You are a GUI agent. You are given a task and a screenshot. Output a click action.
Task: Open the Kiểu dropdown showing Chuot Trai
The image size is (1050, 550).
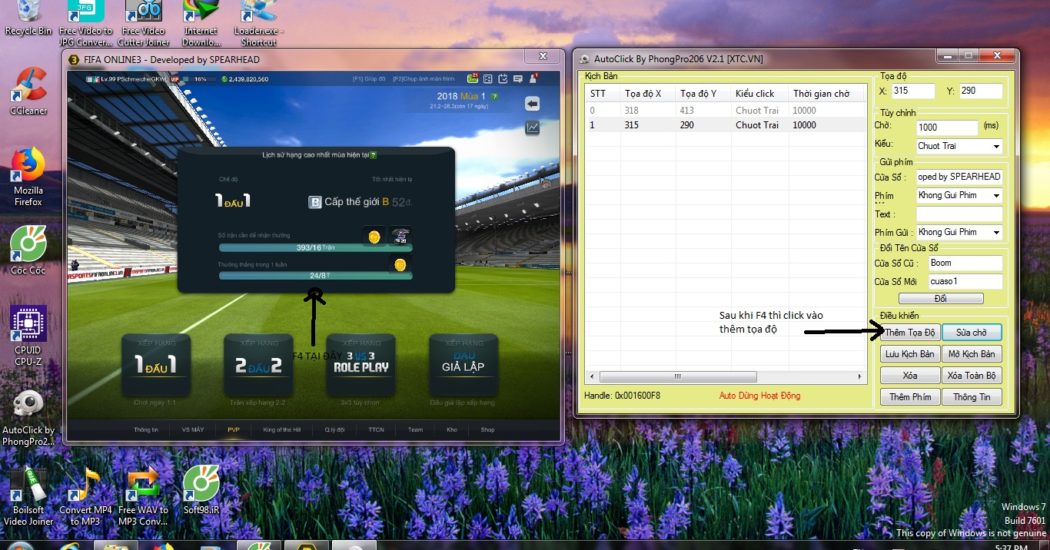pyautogui.click(x=958, y=146)
